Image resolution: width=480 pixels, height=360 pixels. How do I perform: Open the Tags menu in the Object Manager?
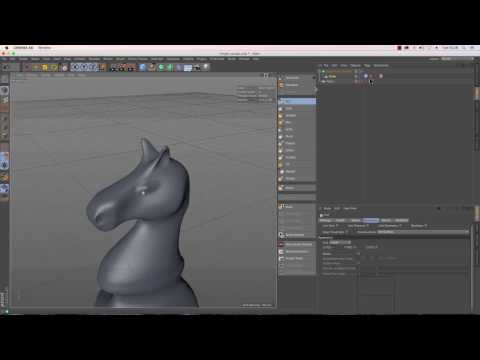coord(367,66)
